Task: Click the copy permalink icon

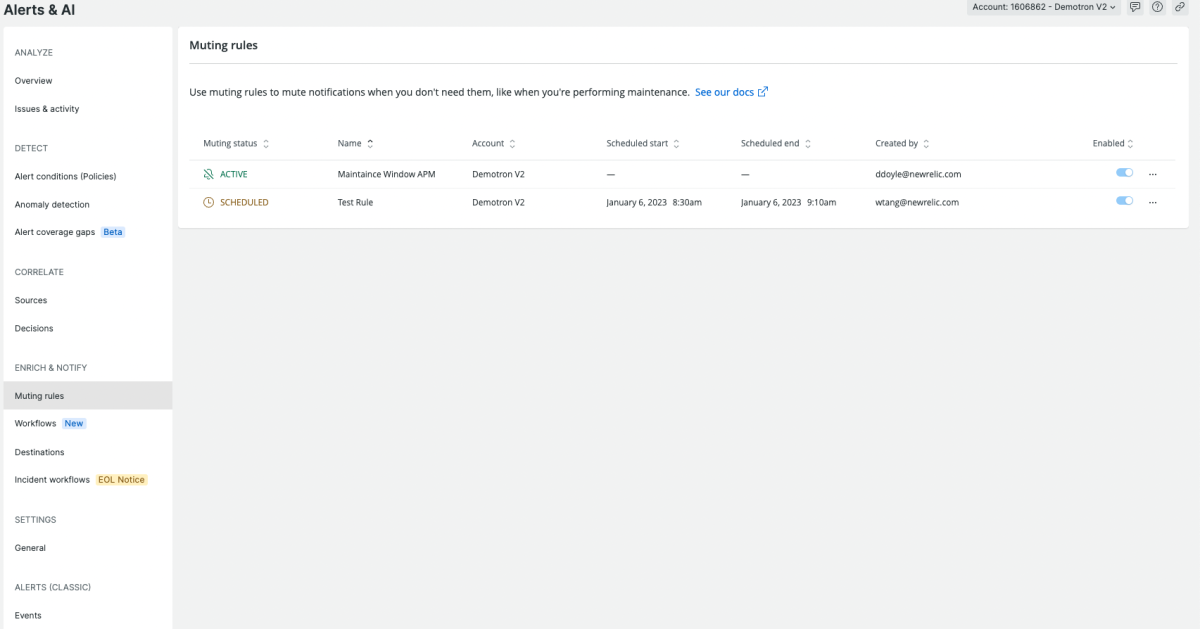Action: [x=1180, y=7]
